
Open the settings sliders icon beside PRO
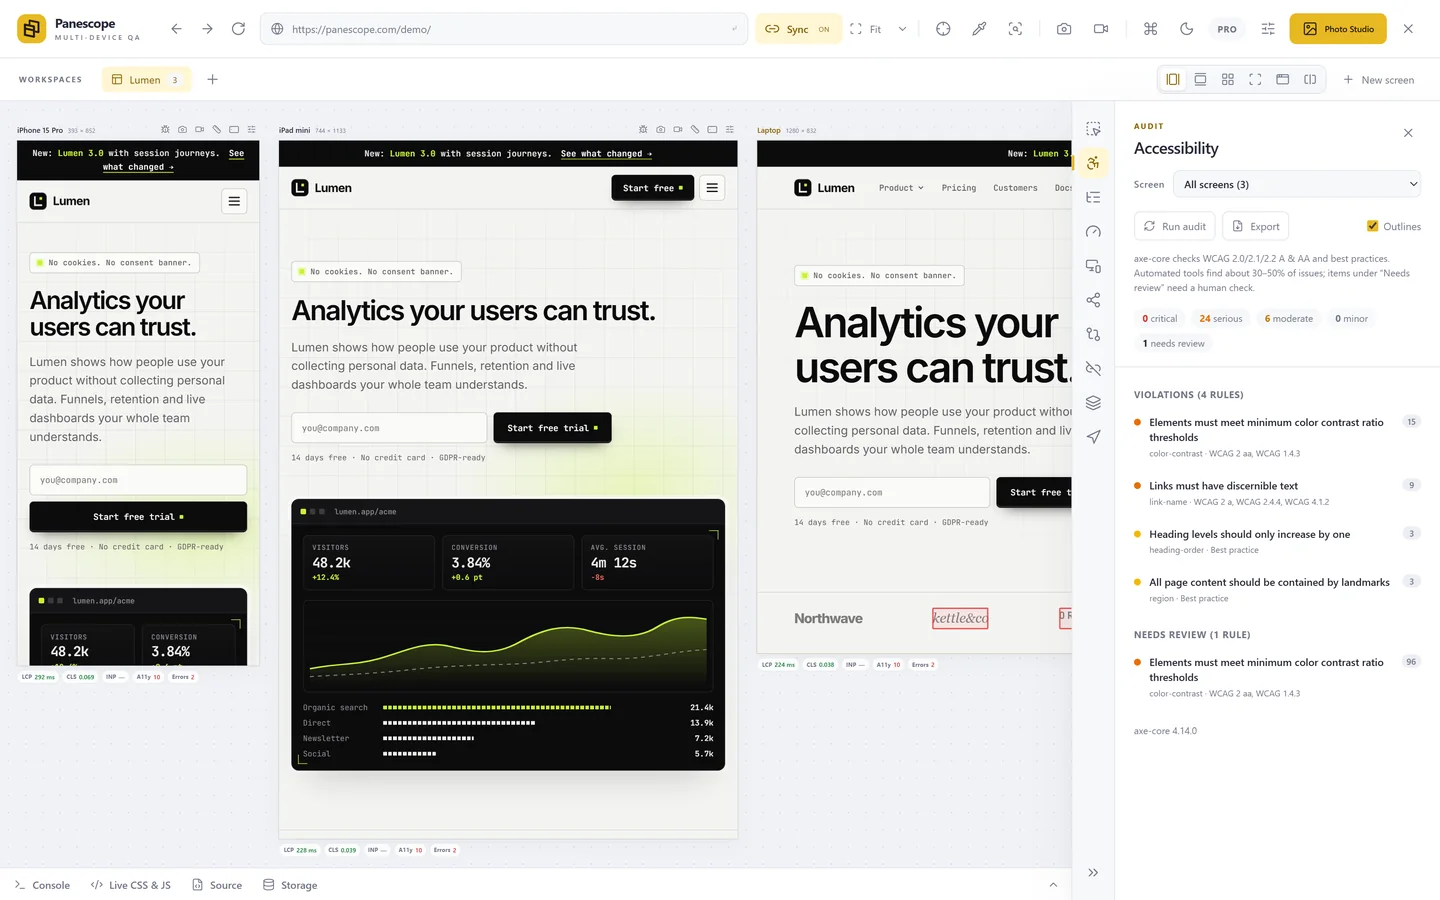click(x=1268, y=29)
